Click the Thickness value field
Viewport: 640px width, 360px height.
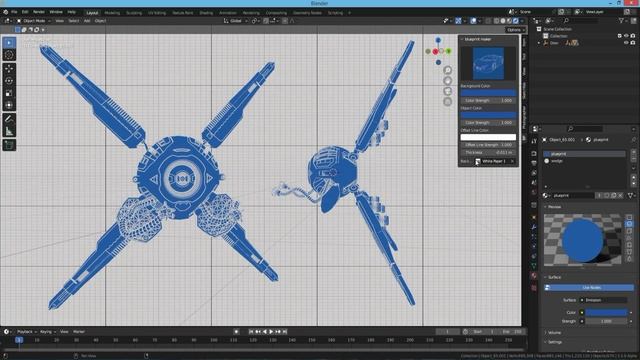[488, 152]
